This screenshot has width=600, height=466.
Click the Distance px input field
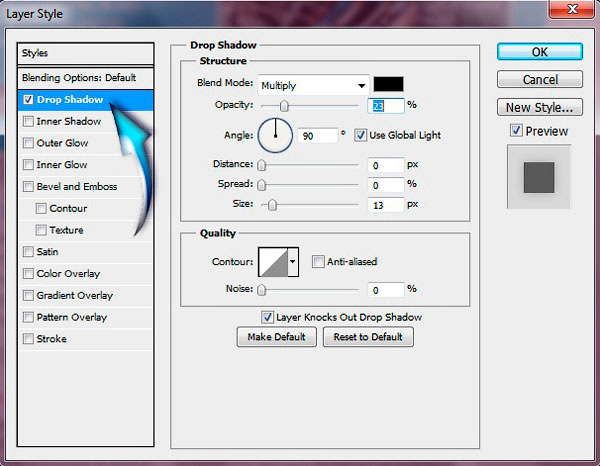[386, 165]
